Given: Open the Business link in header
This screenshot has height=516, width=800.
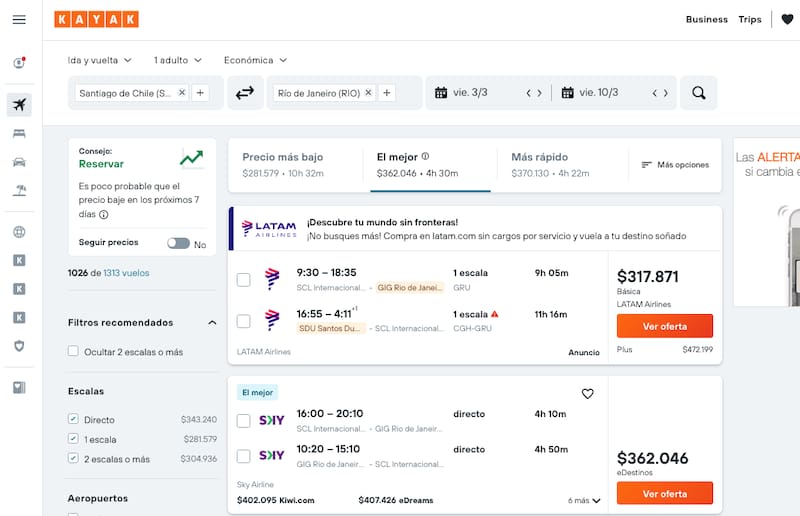Looking at the screenshot, I should click(706, 19).
